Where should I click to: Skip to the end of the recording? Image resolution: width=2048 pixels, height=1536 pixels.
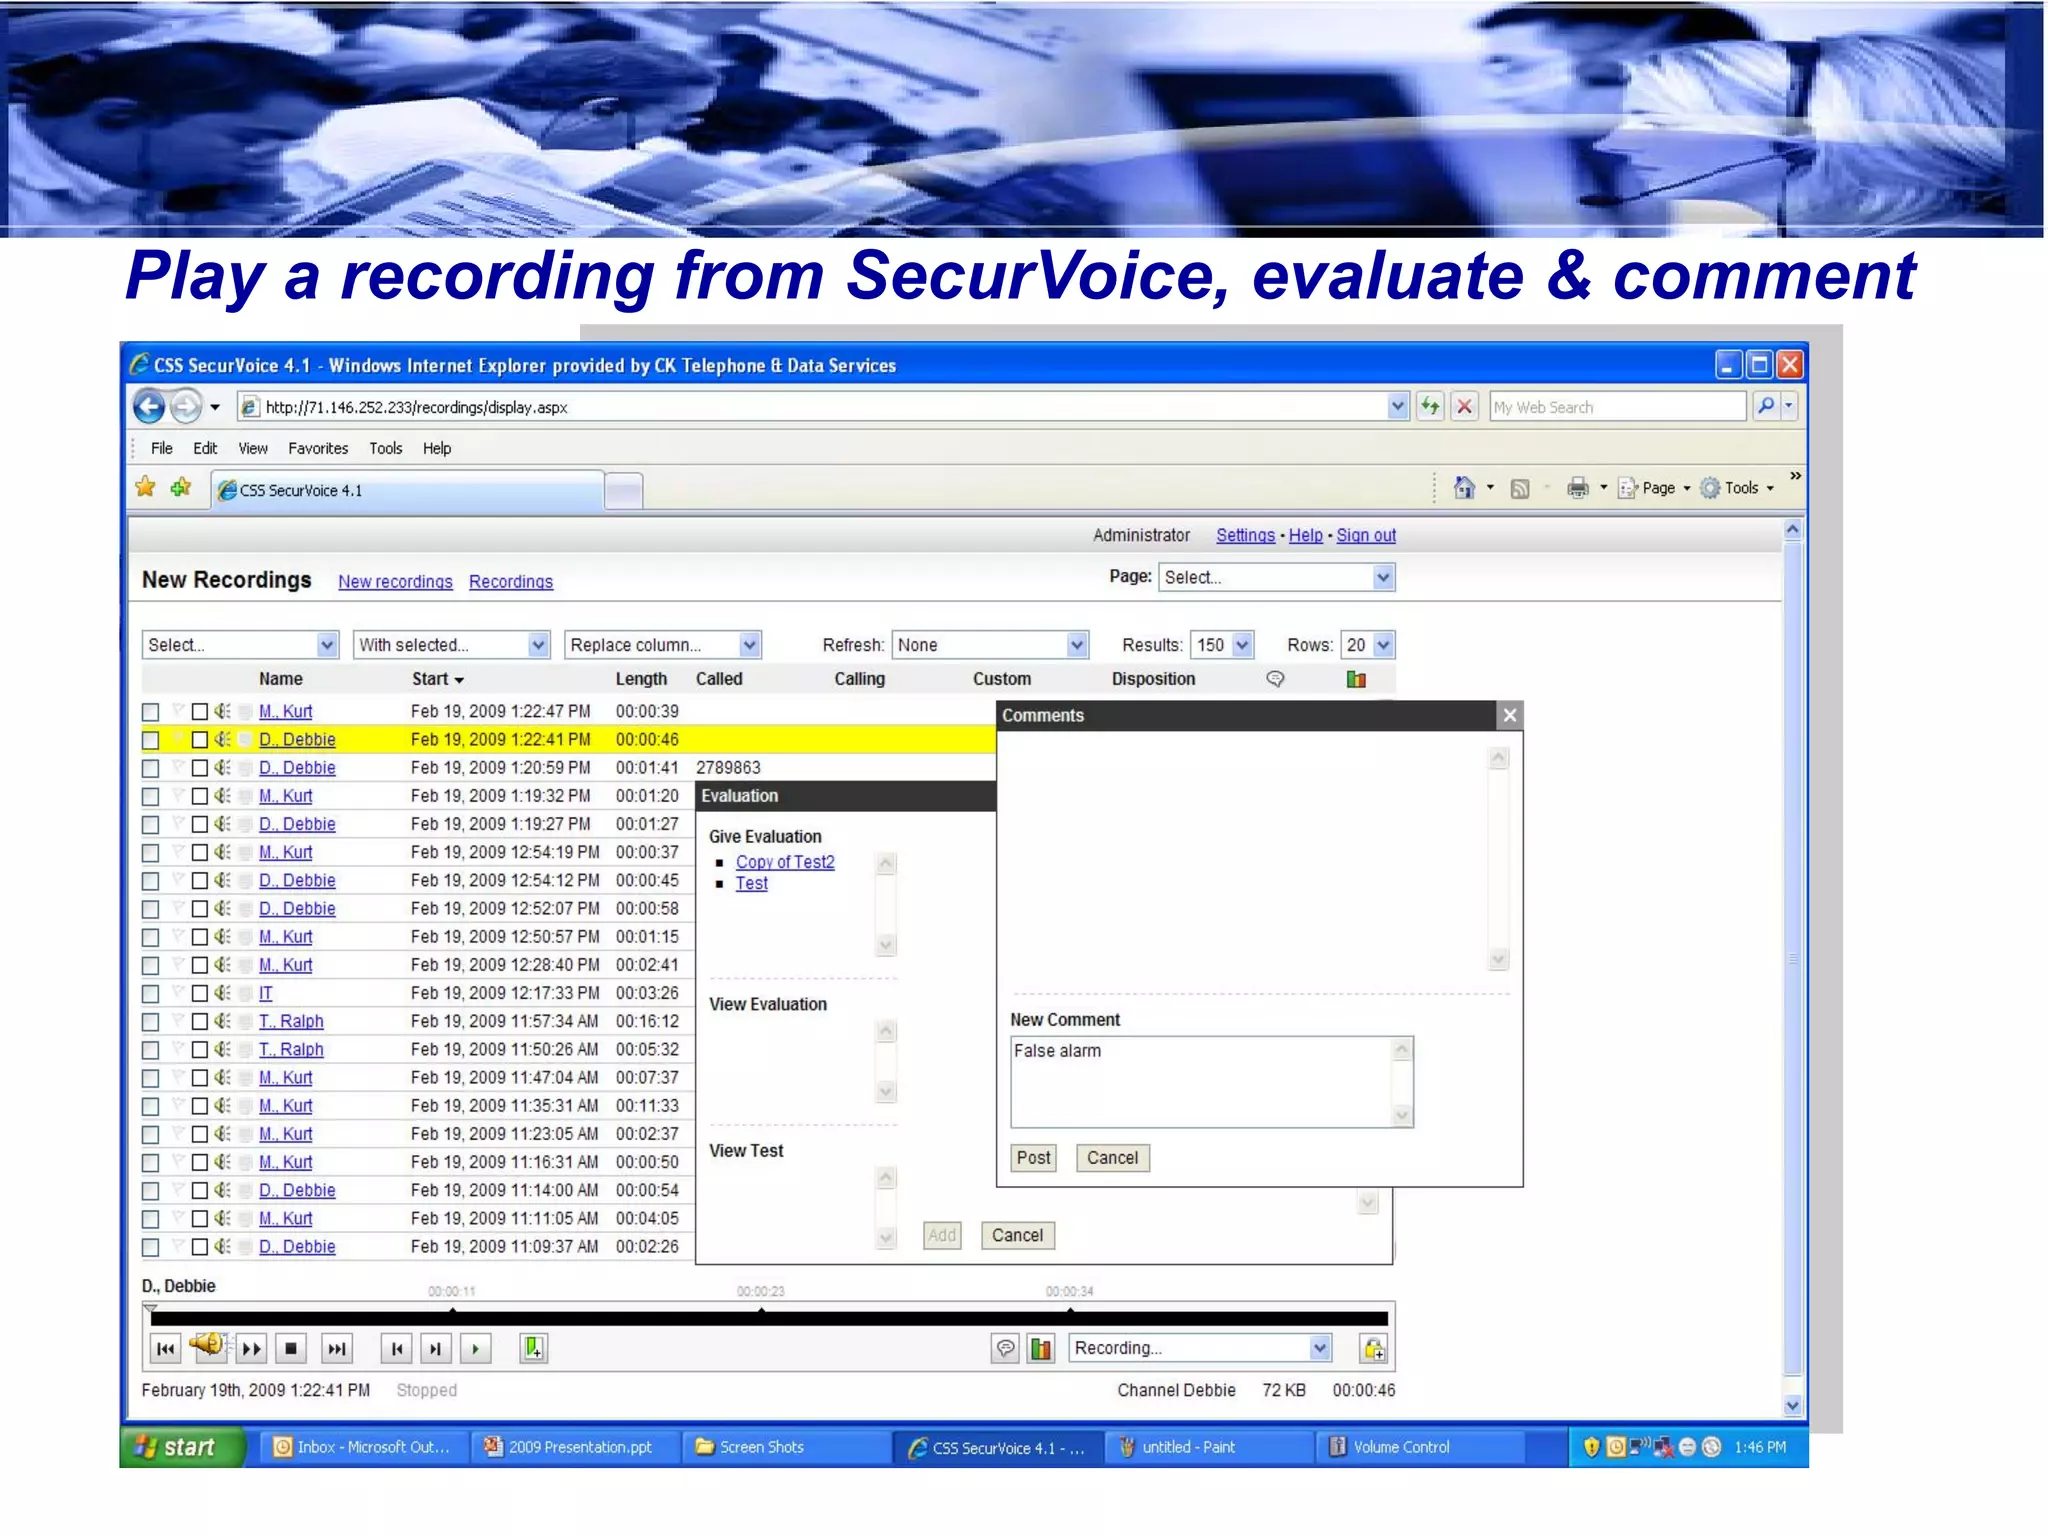pos(337,1349)
